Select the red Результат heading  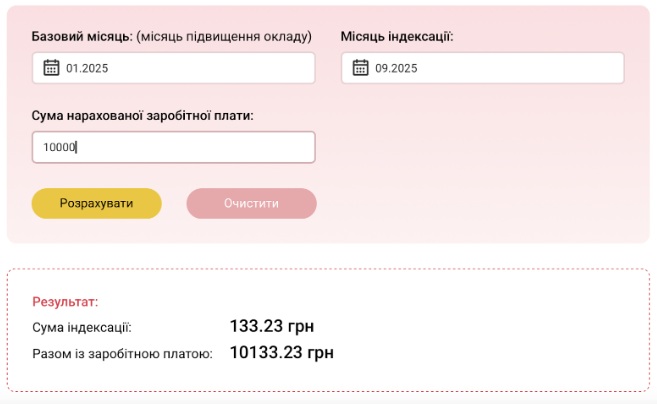pyautogui.click(x=65, y=302)
